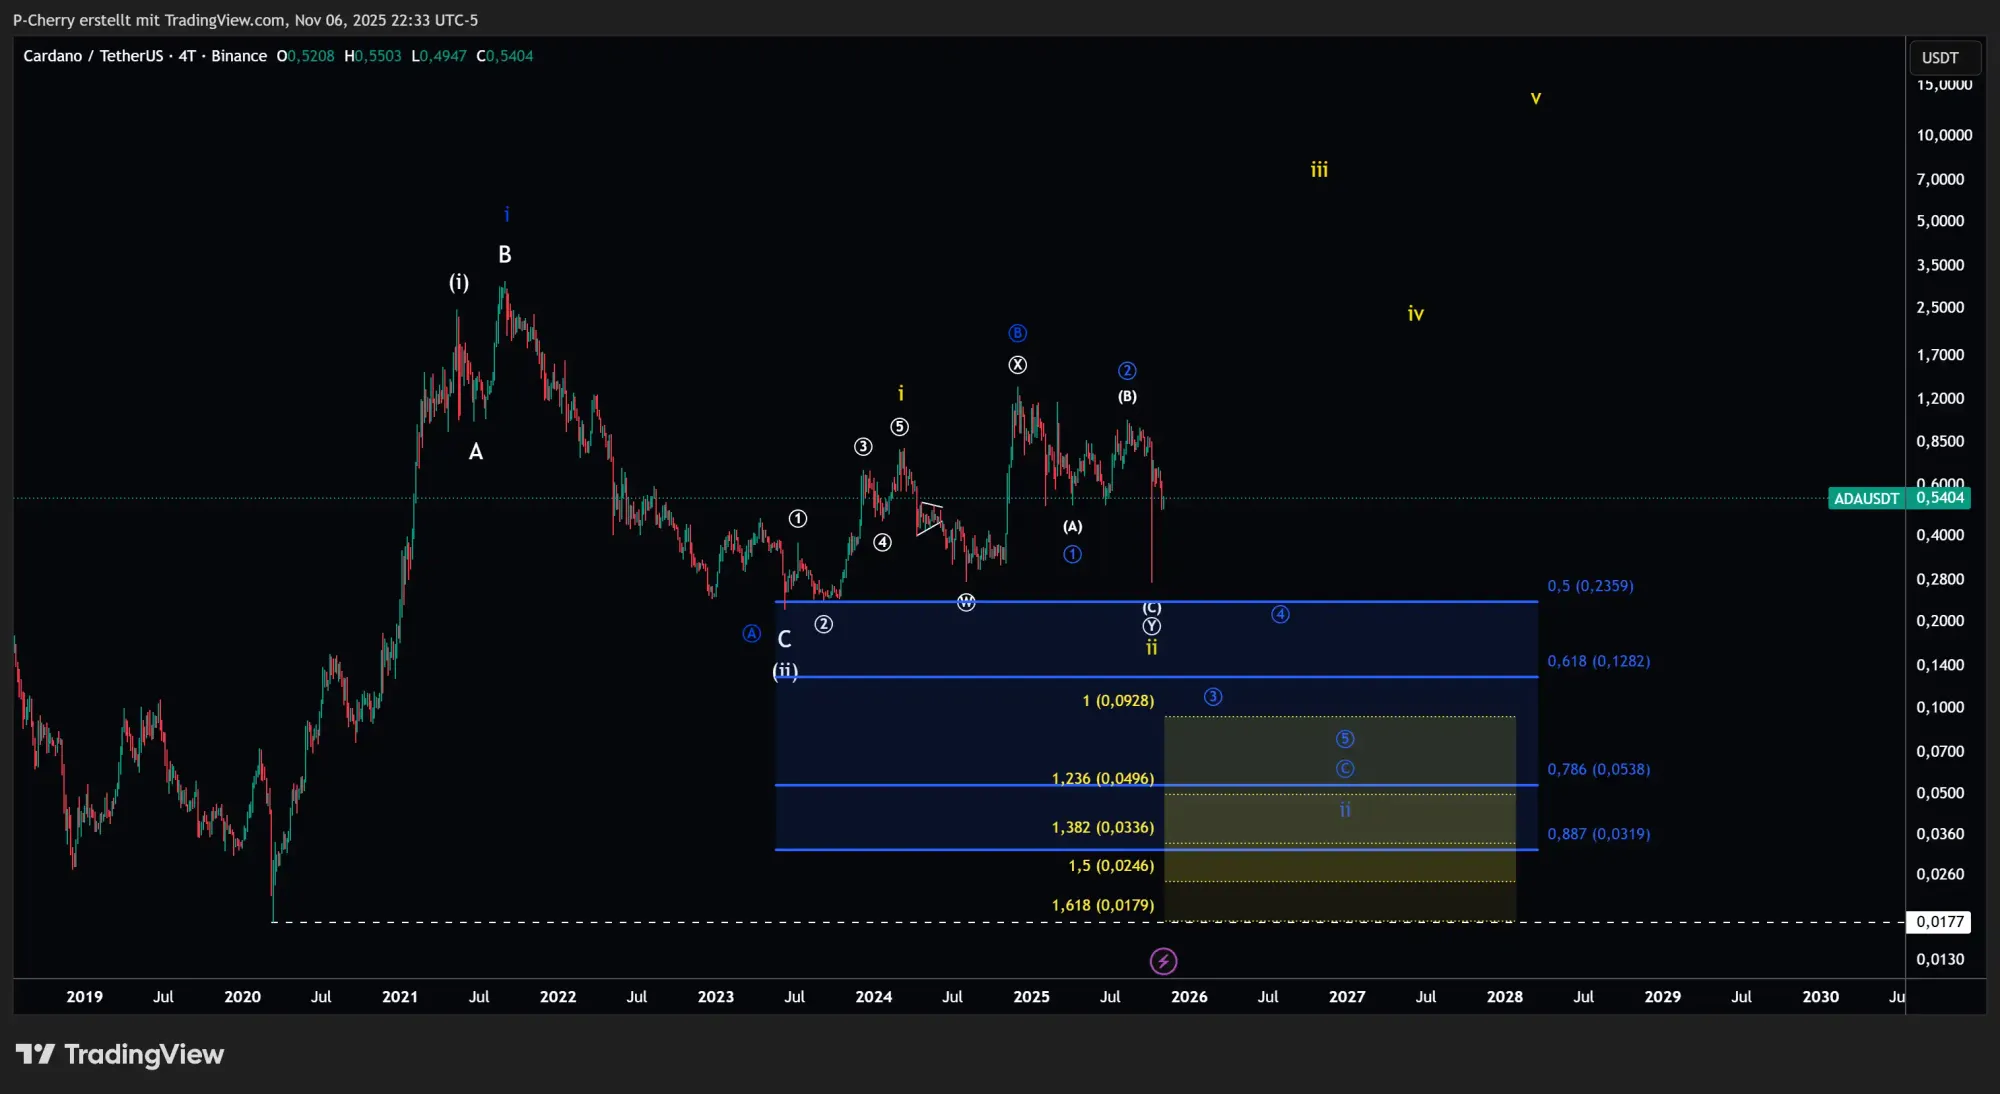Image resolution: width=2000 pixels, height=1094 pixels.
Task: Select the circled Ⓧ wave marker above the 2025 peak
Action: point(1017,364)
